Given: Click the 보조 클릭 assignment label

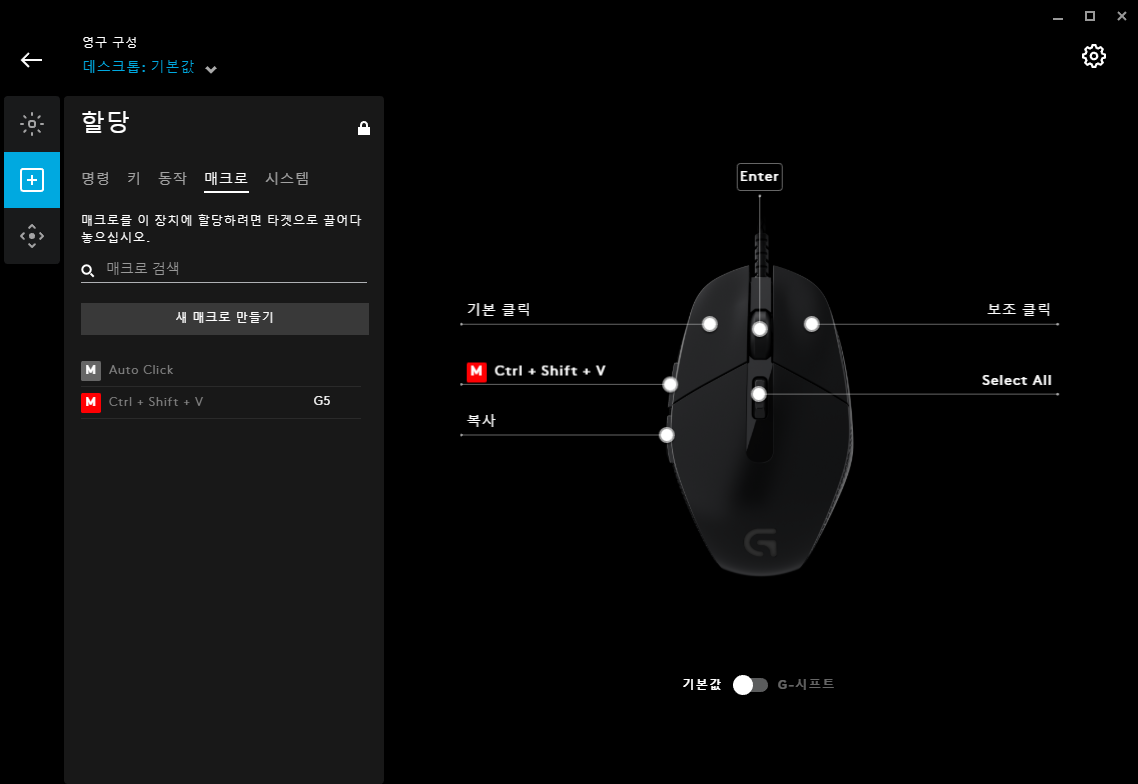Looking at the screenshot, I should 1019,310.
